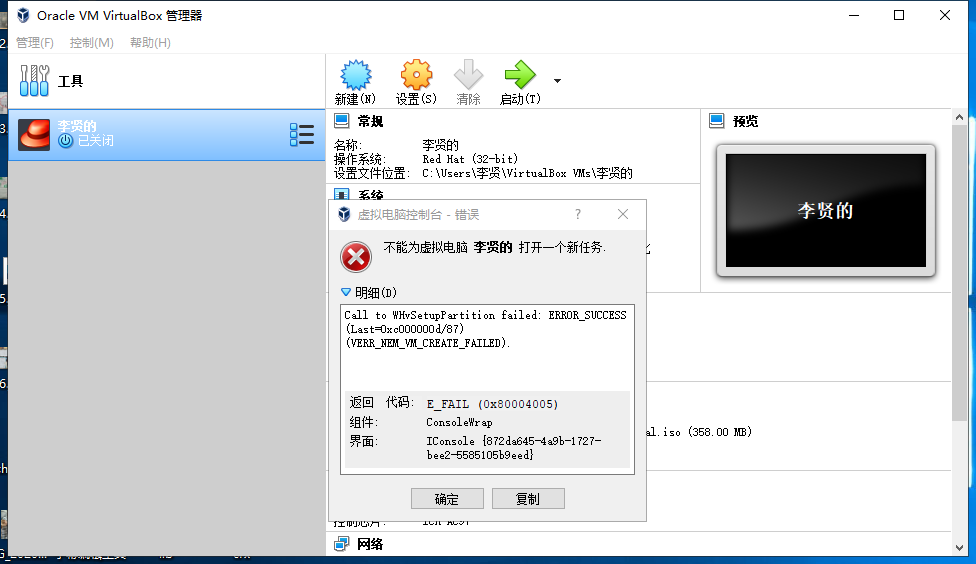This screenshot has width=976, height=564.
Task: Click the 确定 button in error dialog
Action: tap(447, 499)
